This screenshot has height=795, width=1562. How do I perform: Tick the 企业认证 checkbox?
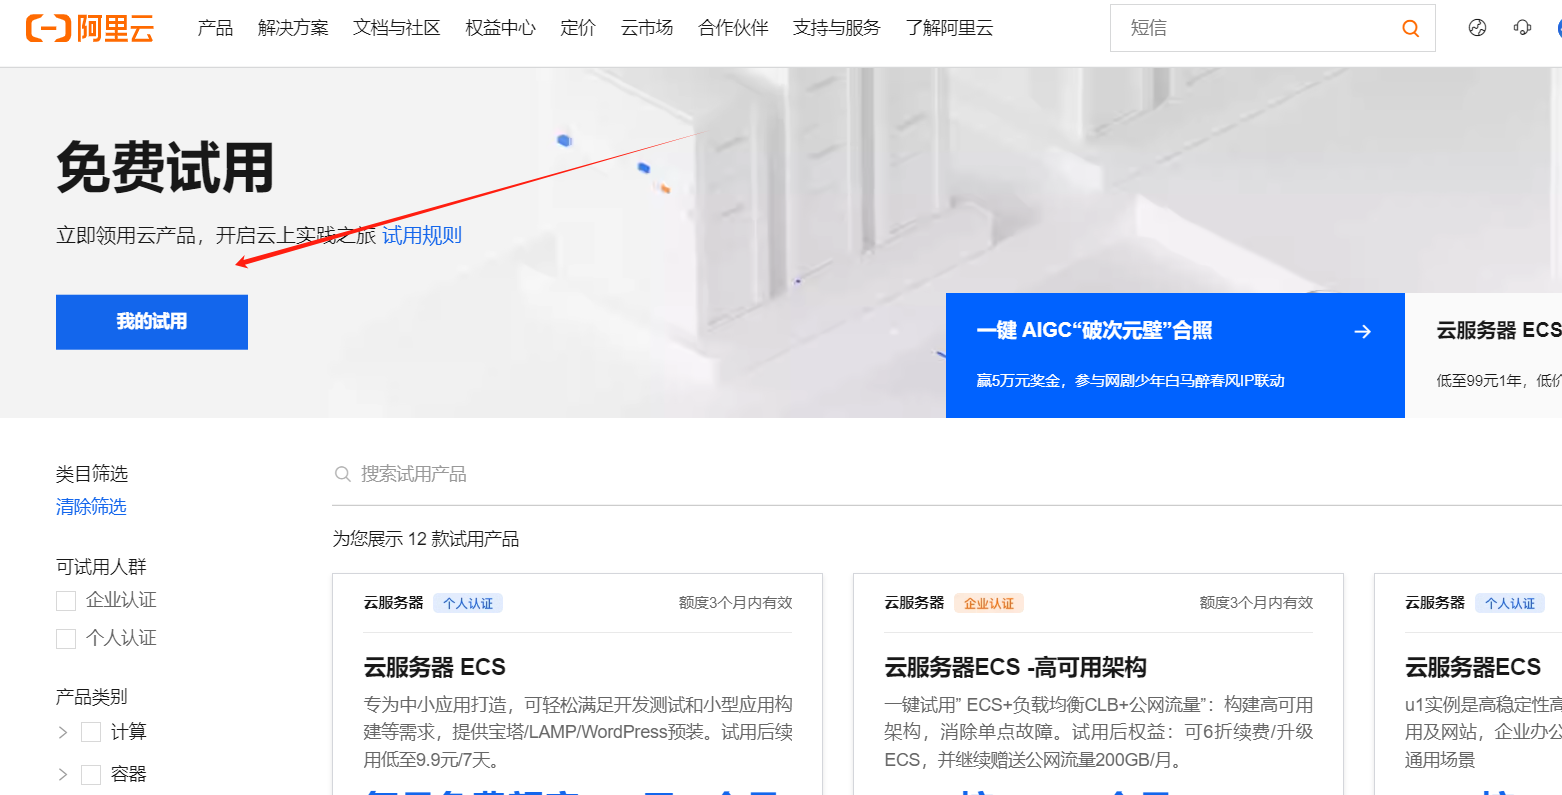coord(66,601)
